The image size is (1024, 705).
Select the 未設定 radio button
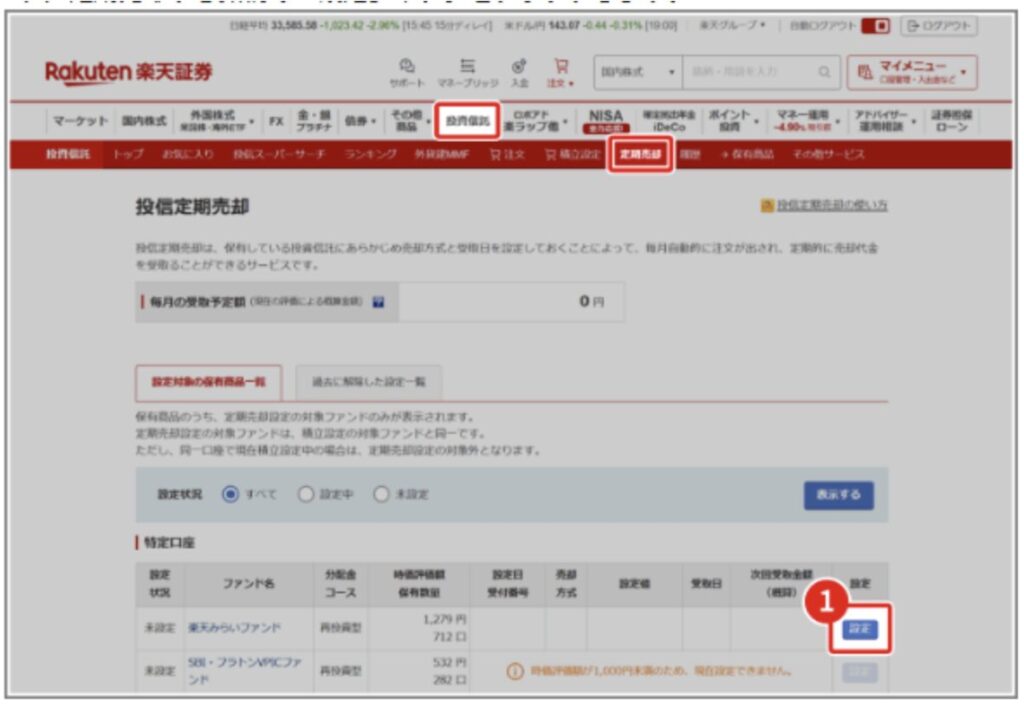click(x=380, y=494)
